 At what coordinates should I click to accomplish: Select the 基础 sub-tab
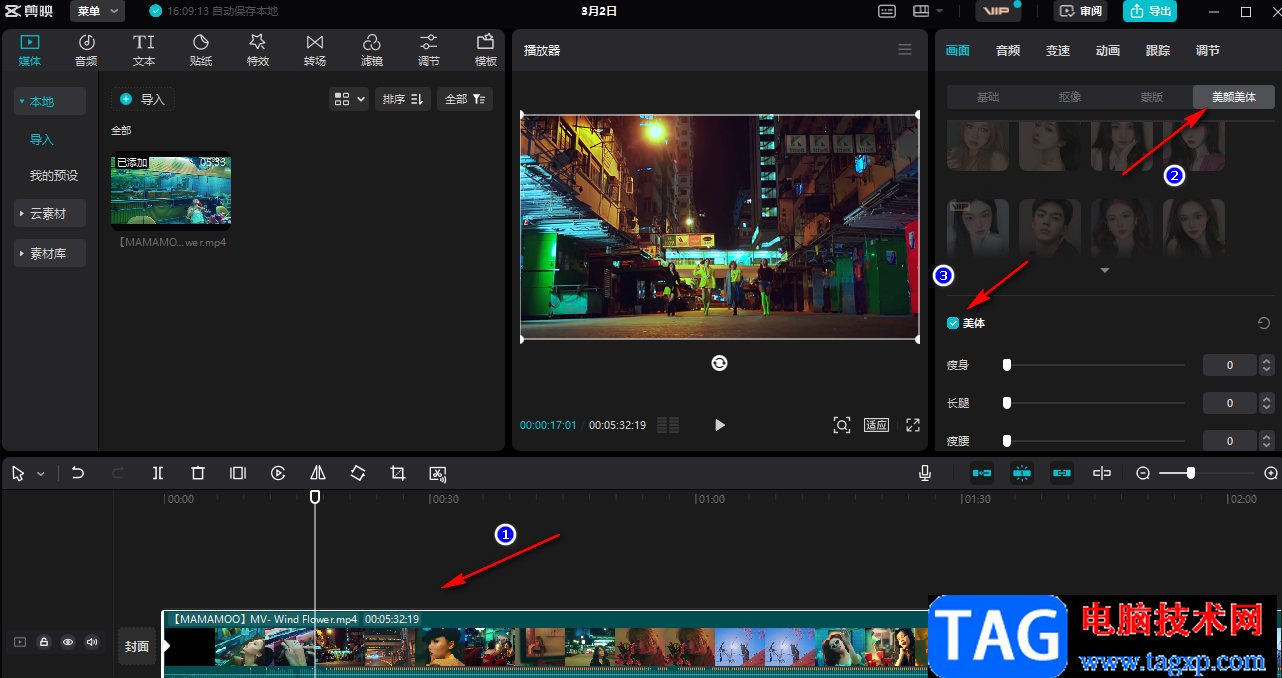point(988,97)
